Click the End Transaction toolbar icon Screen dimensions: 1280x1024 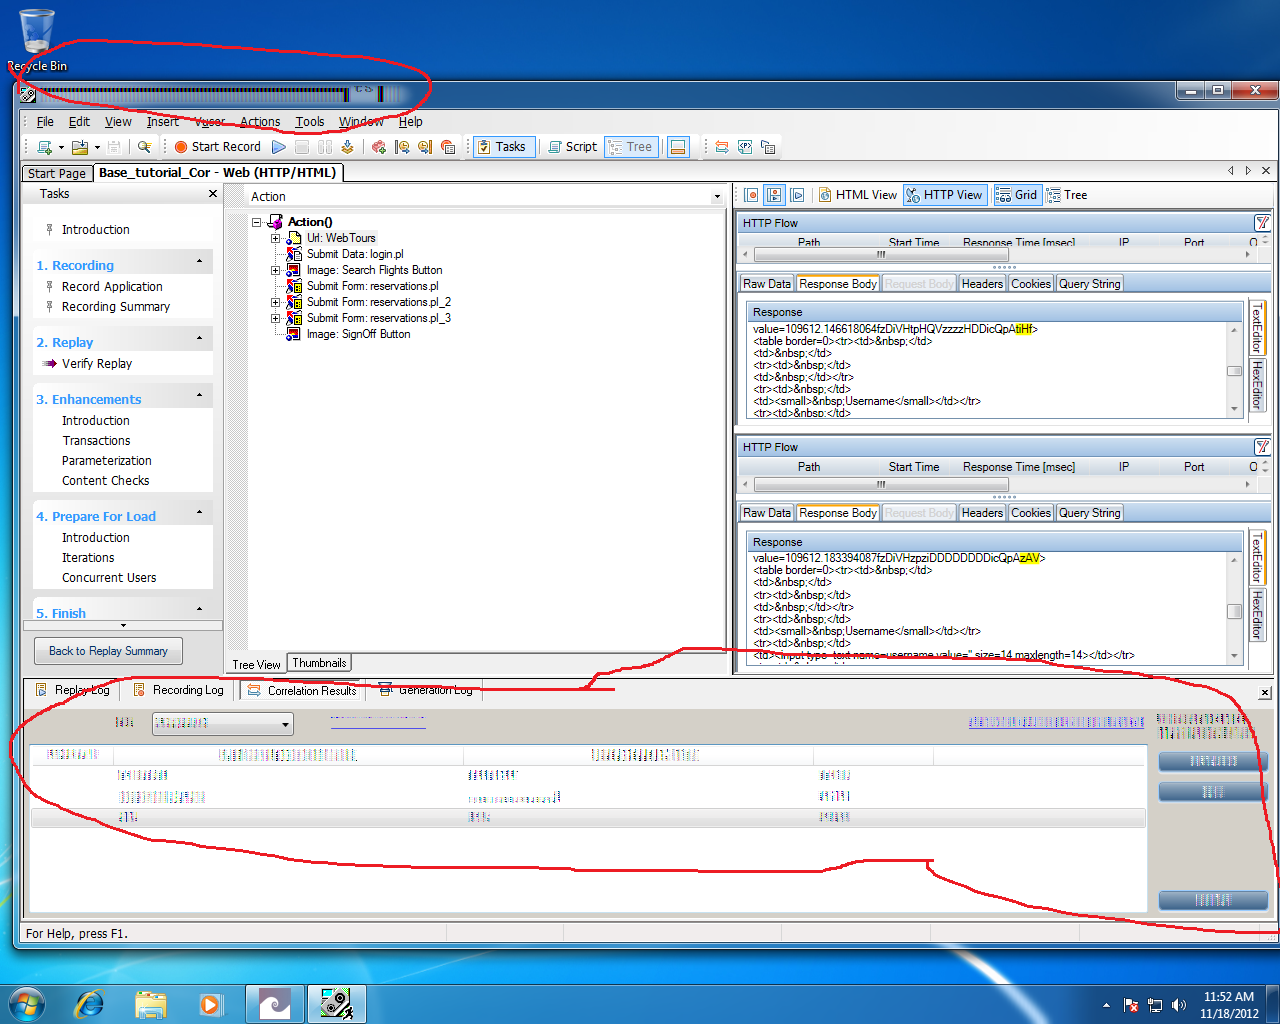pos(425,147)
